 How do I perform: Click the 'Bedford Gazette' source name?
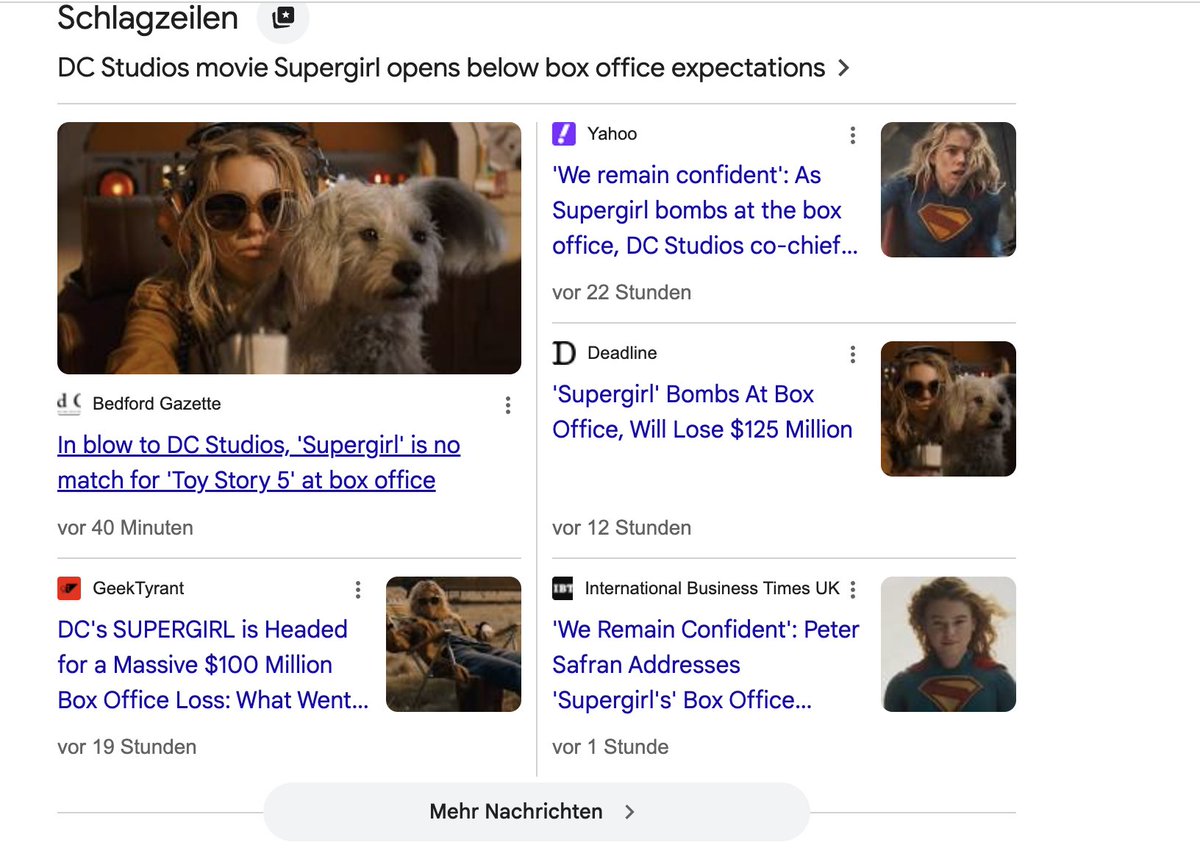tap(157, 404)
